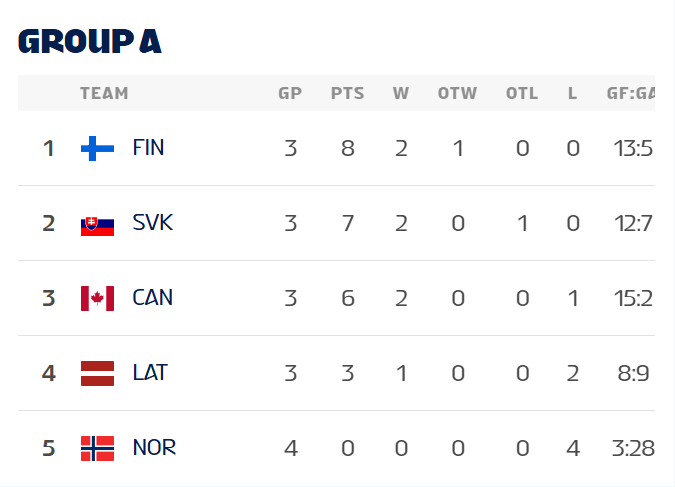Viewport: 675px width, 487px height.
Task: Click the Norway flag icon
Action: [97, 448]
